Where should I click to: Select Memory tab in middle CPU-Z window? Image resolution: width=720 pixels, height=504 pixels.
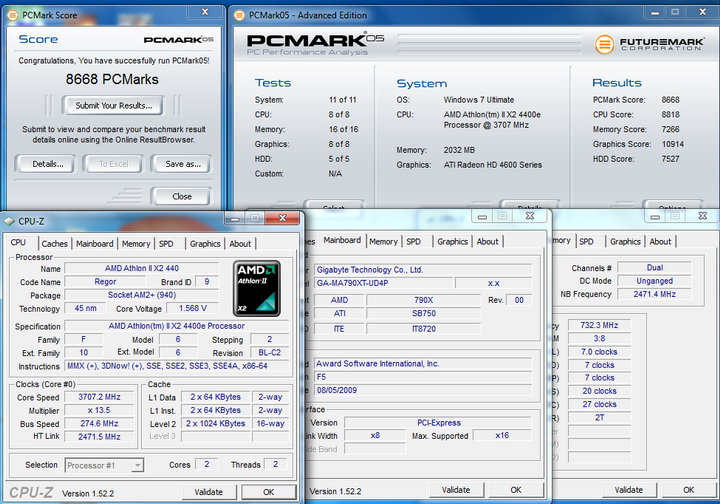coord(383,241)
